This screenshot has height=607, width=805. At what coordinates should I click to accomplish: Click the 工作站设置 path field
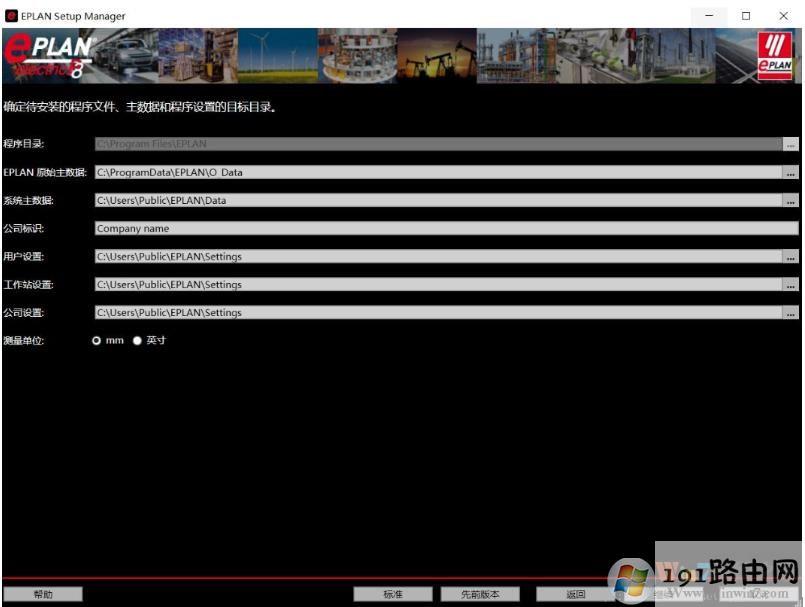tap(400, 284)
